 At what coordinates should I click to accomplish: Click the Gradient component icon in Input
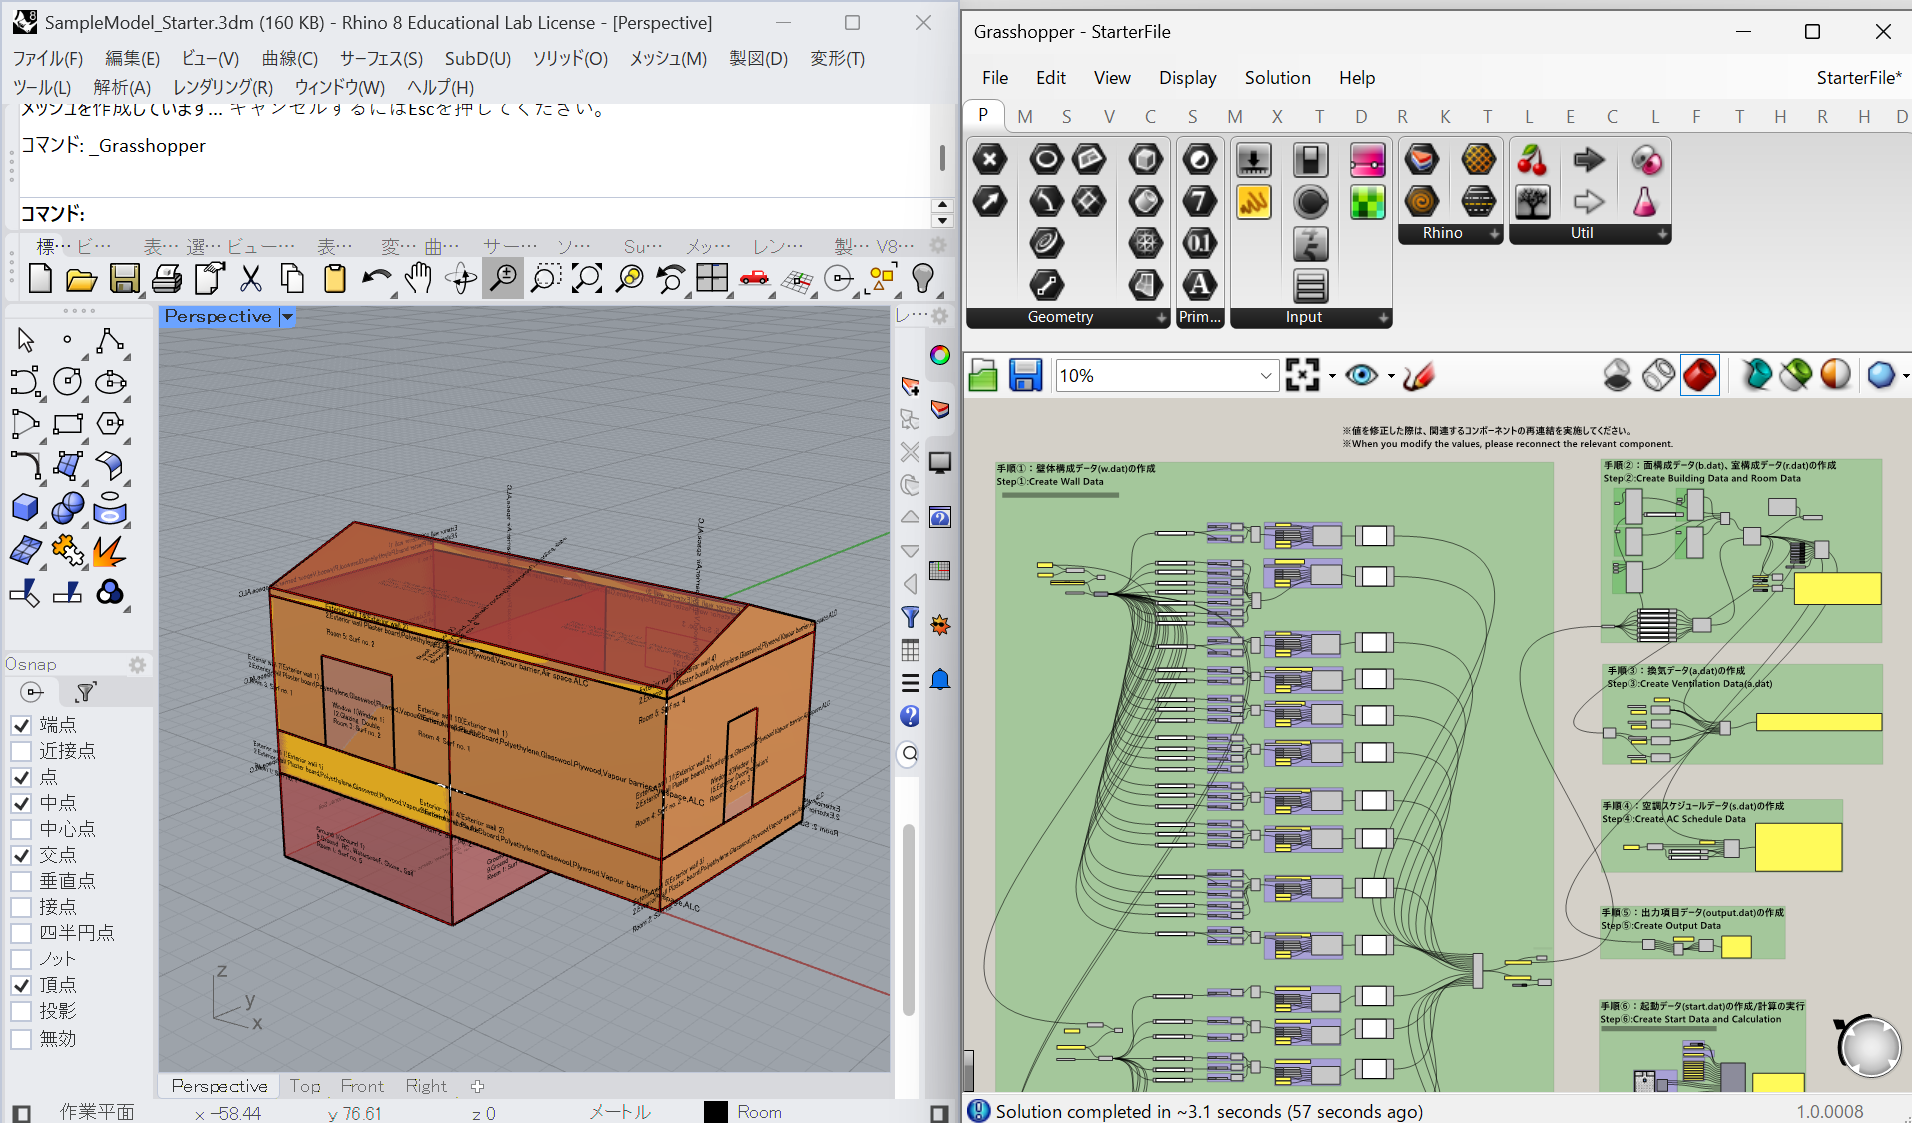pos(1367,160)
